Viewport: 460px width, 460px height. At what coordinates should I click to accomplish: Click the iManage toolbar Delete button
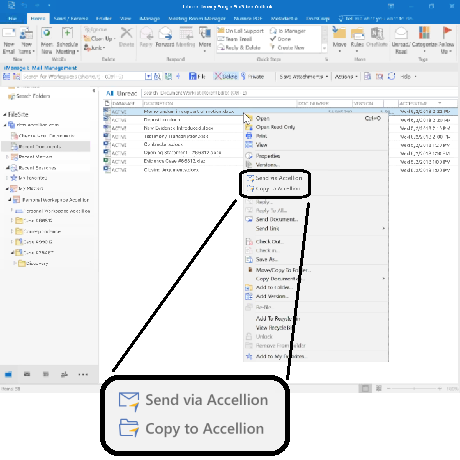click(x=226, y=76)
